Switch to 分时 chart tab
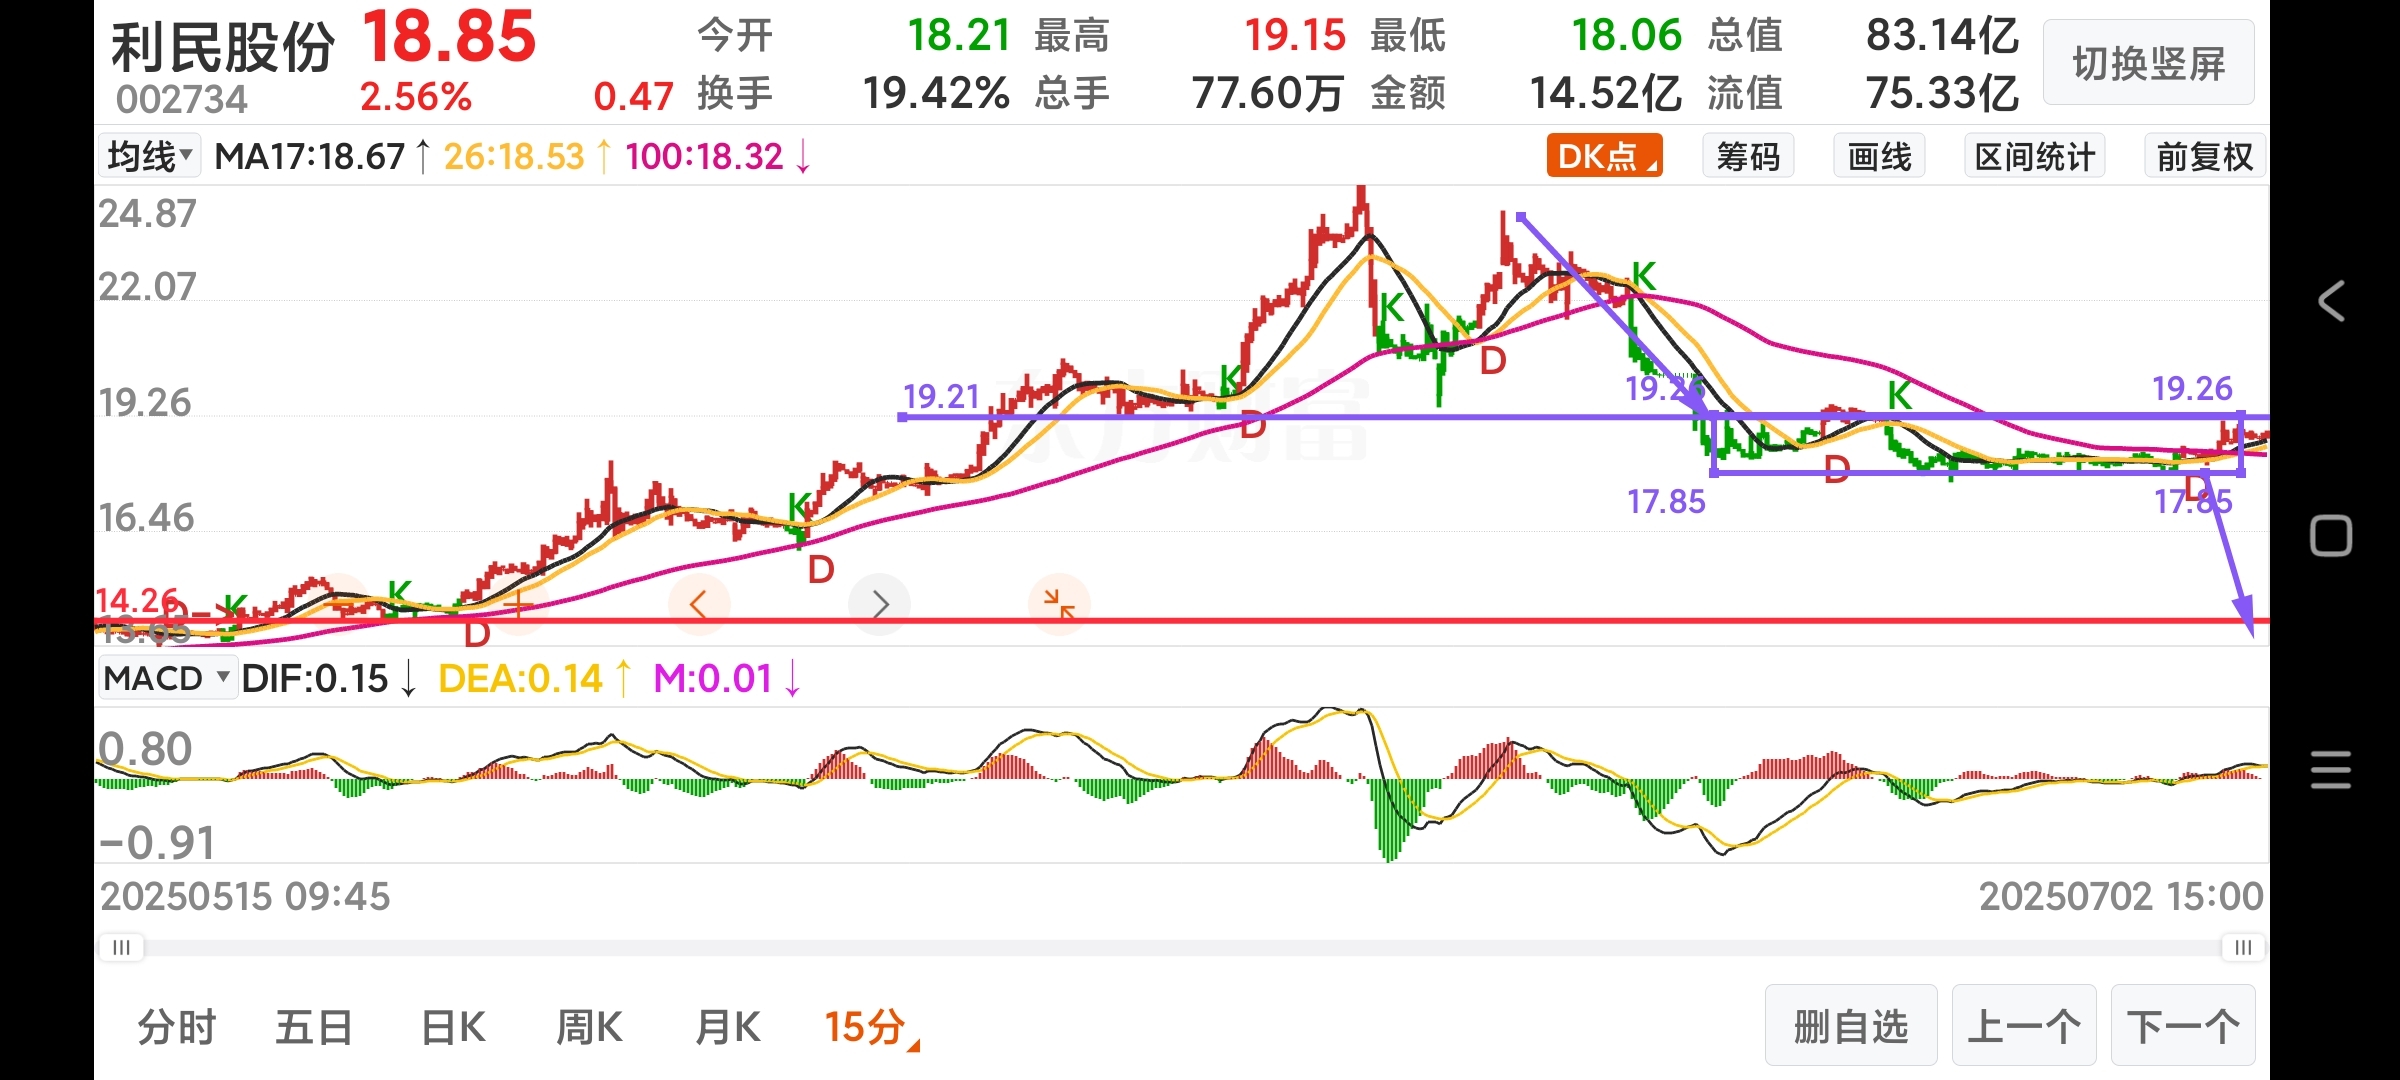The width and height of the screenshot is (2400, 1080). [x=177, y=1027]
